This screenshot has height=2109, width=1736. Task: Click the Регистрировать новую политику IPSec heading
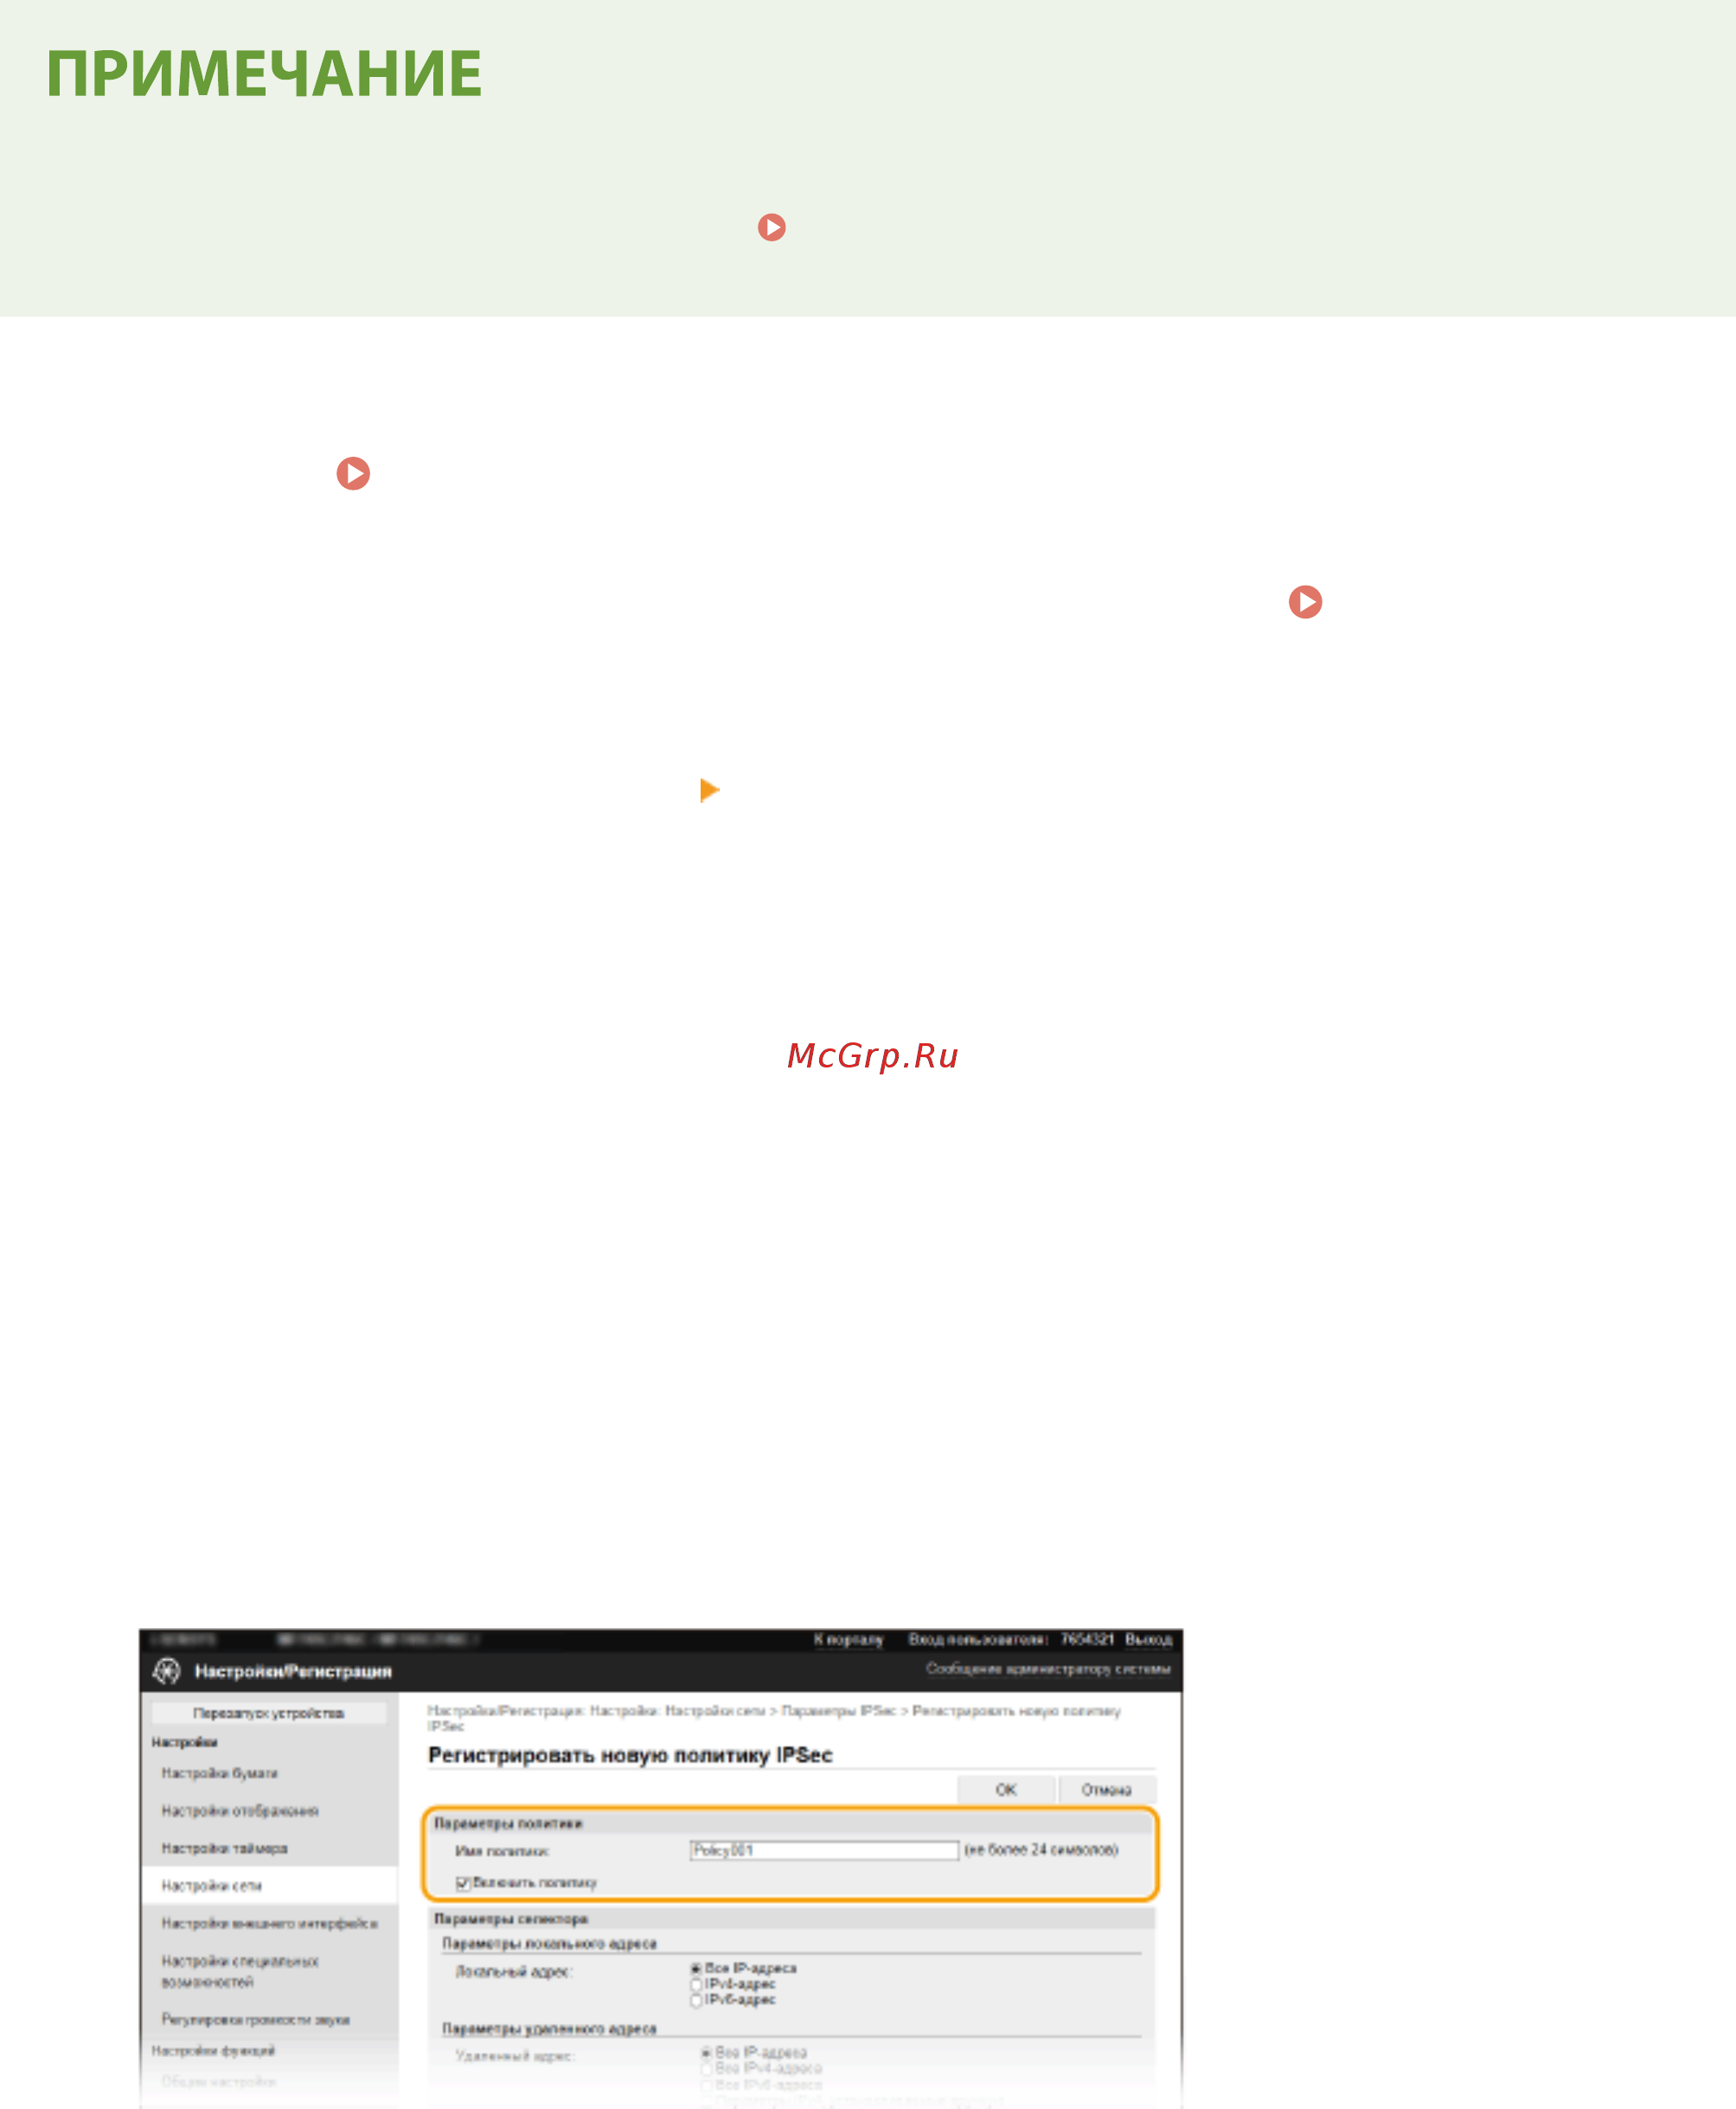click(x=630, y=1755)
